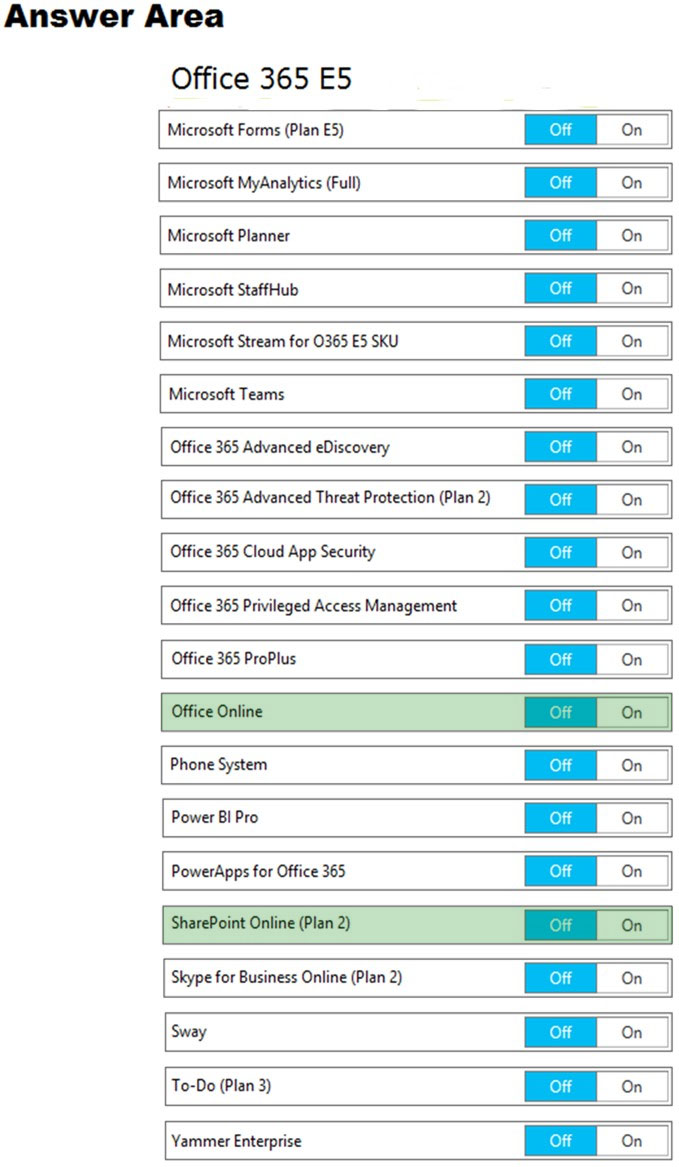This screenshot has height=1167, width=679.
Task: Turn on Microsoft Forms (Plan E5)
Action: [x=632, y=130]
